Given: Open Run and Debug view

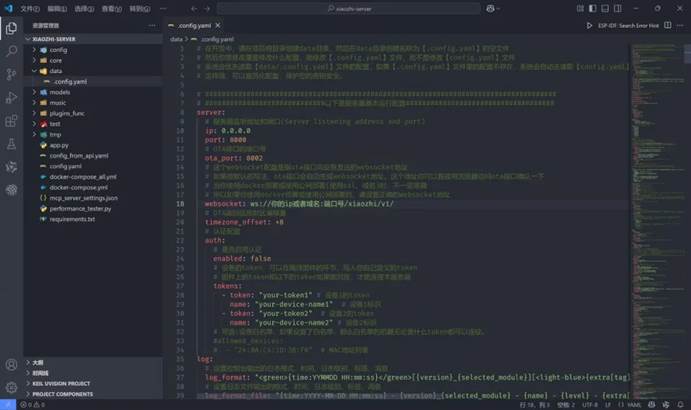Looking at the screenshot, I should coord(11,97).
